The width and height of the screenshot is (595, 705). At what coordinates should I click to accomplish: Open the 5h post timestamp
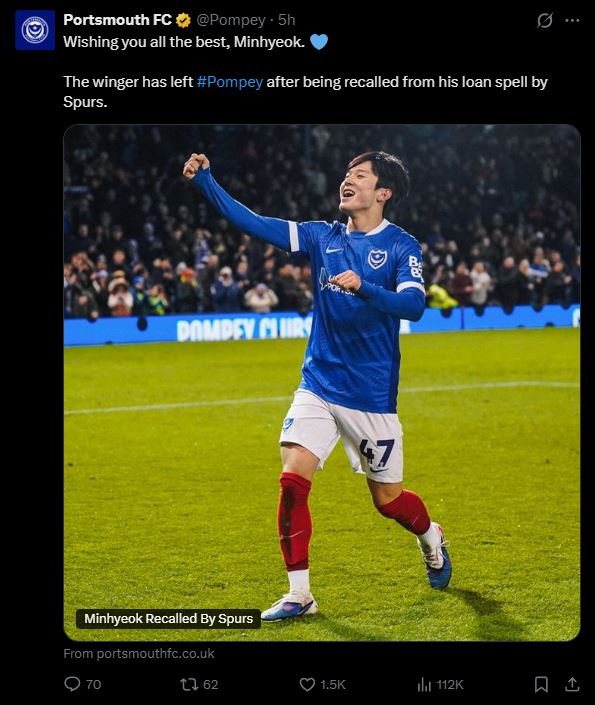tap(286, 20)
